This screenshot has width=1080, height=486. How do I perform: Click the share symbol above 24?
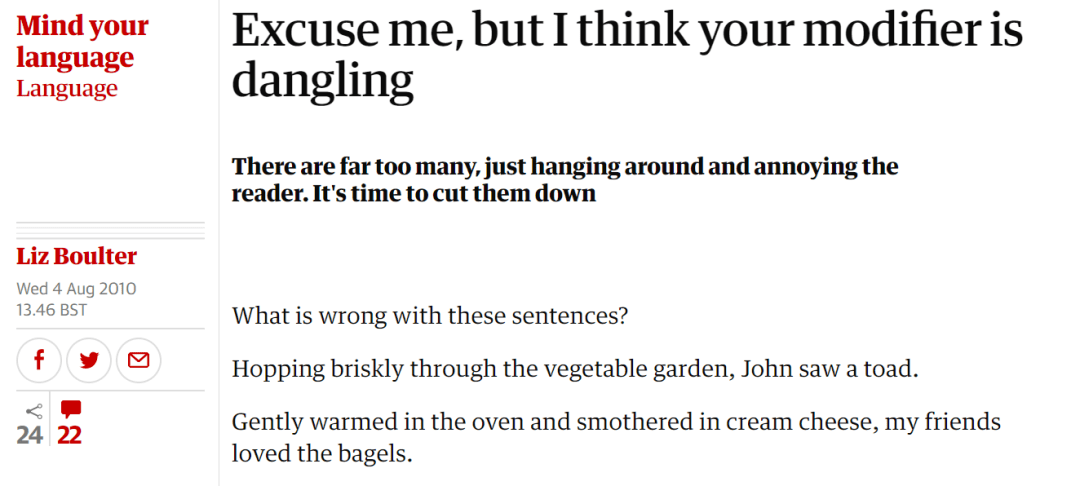33,411
